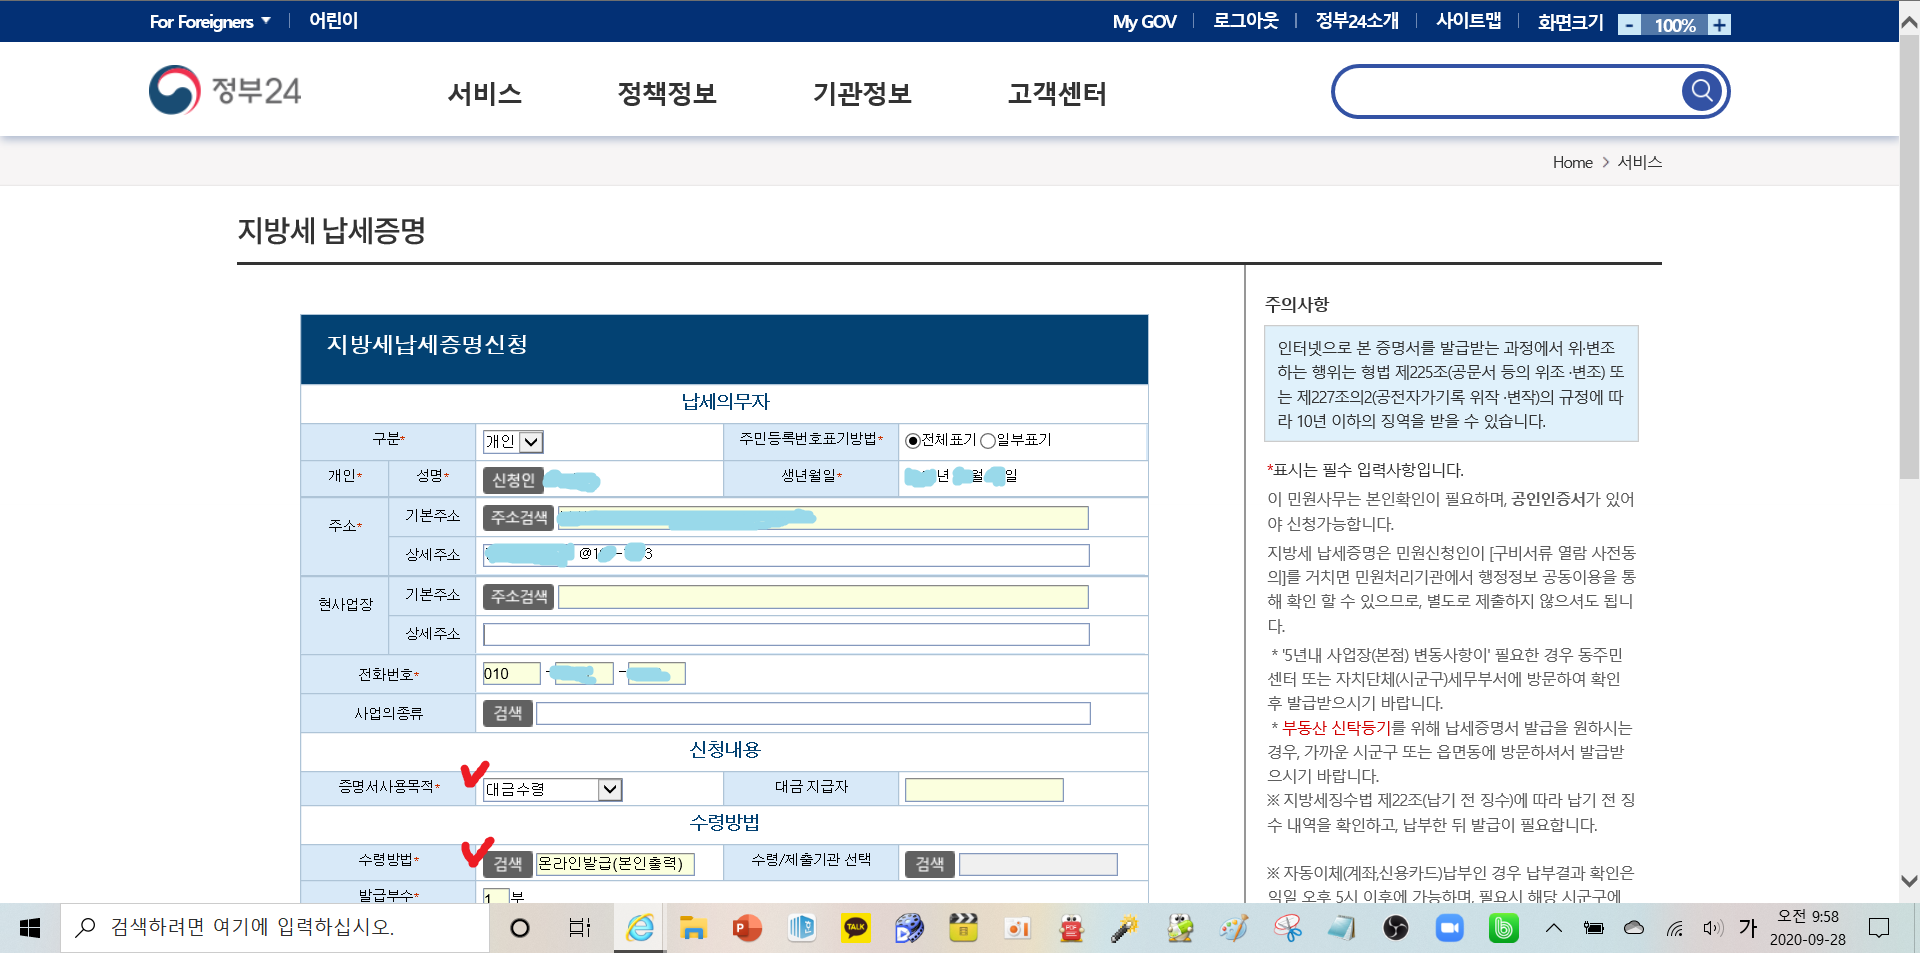Viewport: 1920px width, 953px height.
Task: Go to My GOV page
Action: [x=1144, y=22]
